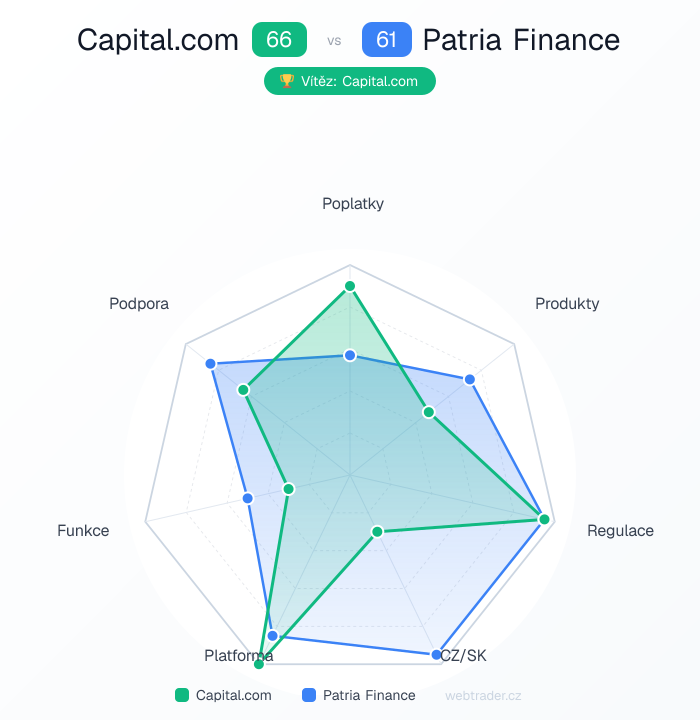Click Patria Finance blue legend square

(x=309, y=695)
